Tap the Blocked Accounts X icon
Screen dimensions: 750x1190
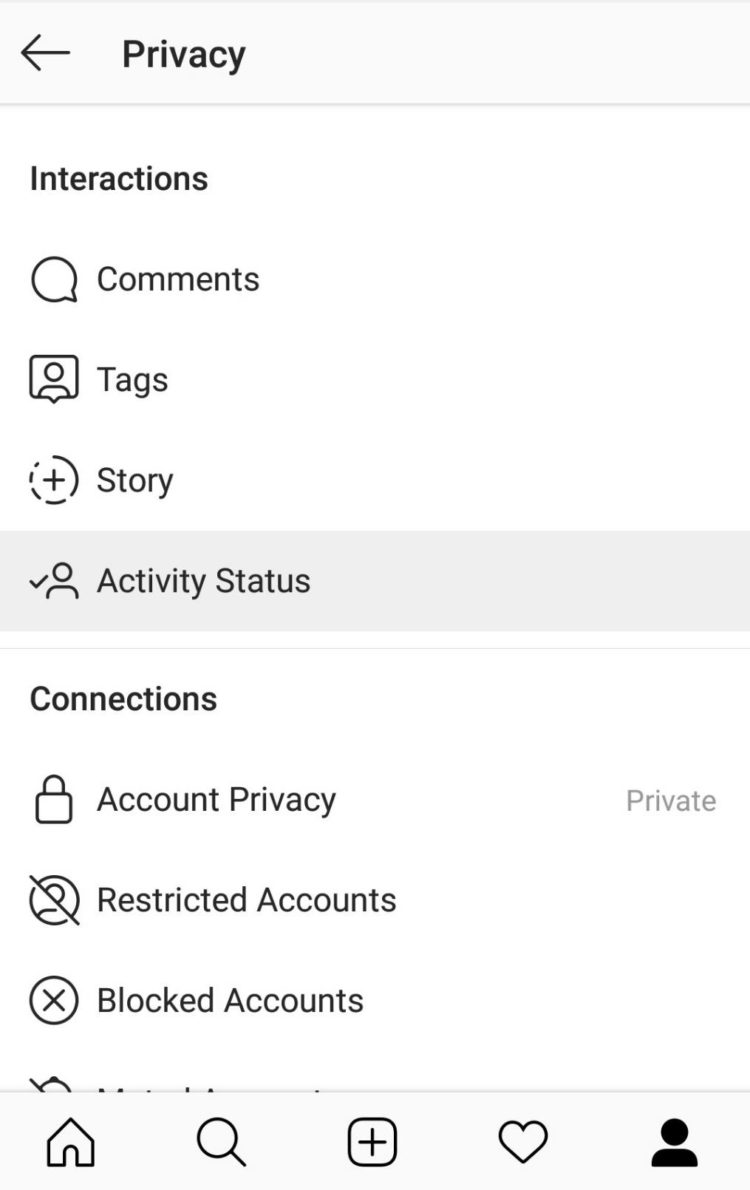pos(54,1000)
